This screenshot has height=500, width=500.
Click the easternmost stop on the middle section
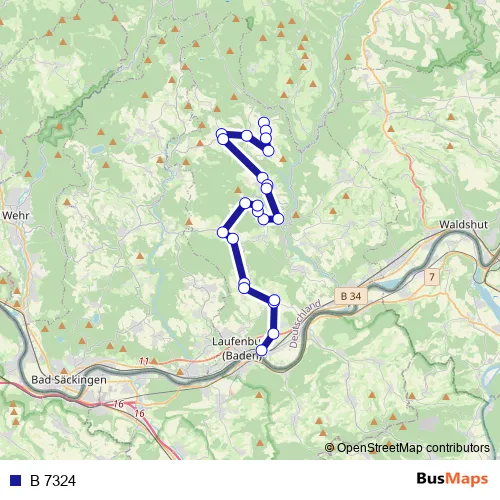click(x=278, y=219)
